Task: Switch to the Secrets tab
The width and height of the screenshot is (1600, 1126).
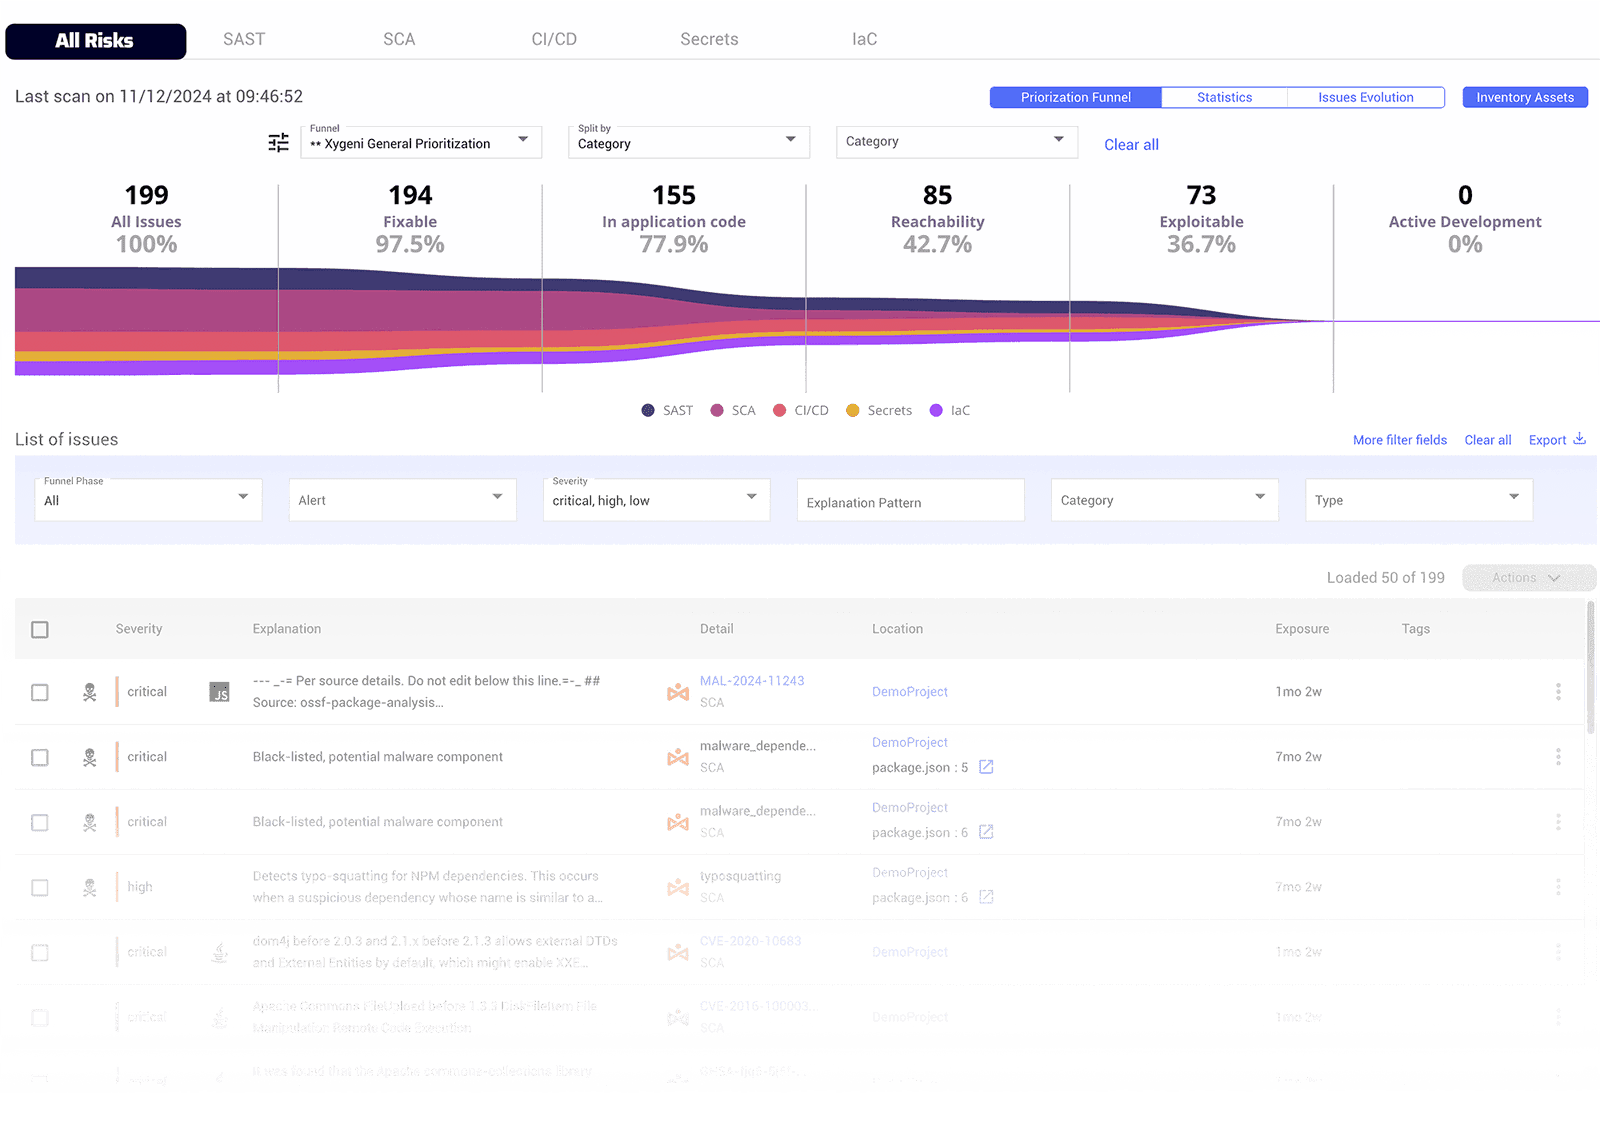Action: [x=709, y=40]
